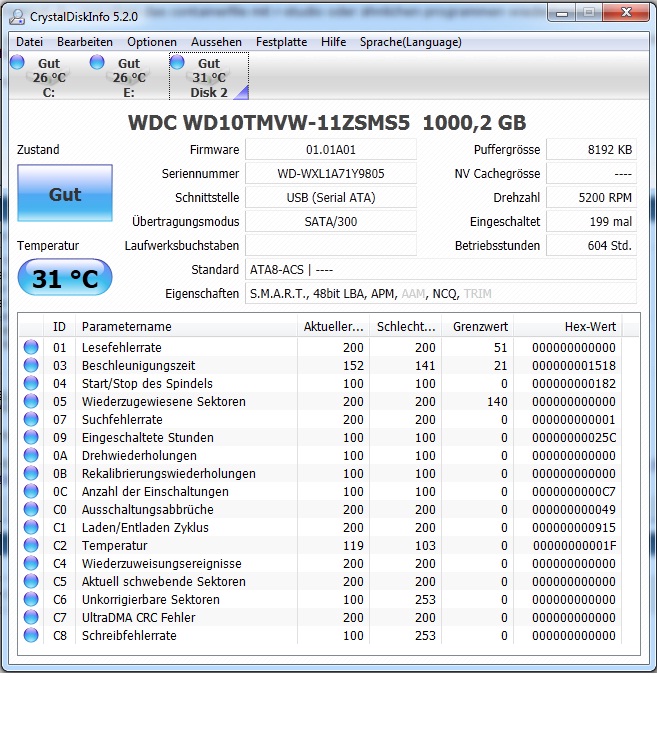Click the Seriennummer field WD-WXL1A71Y9805
This screenshot has height=755, width=657.
click(331, 173)
